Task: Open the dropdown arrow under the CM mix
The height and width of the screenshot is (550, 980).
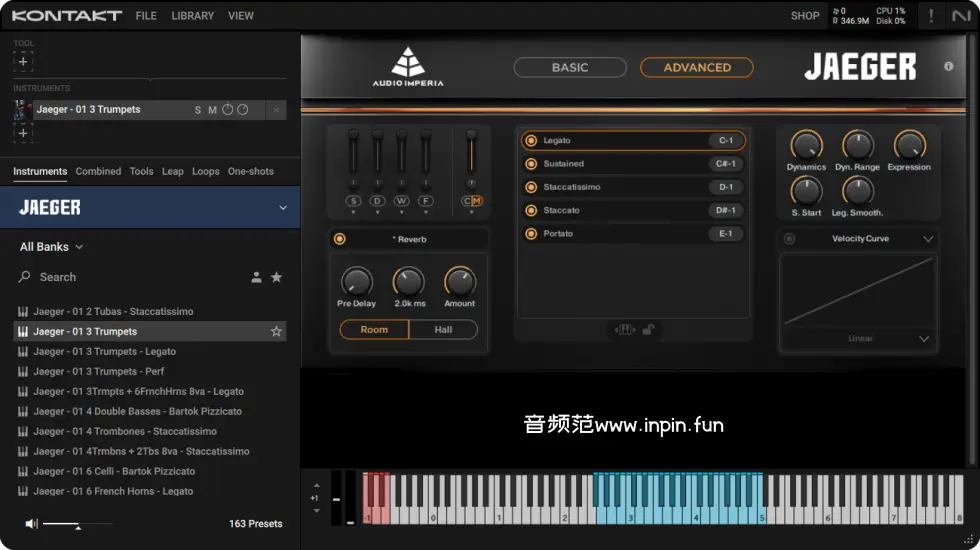Action: (x=471, y=212)
